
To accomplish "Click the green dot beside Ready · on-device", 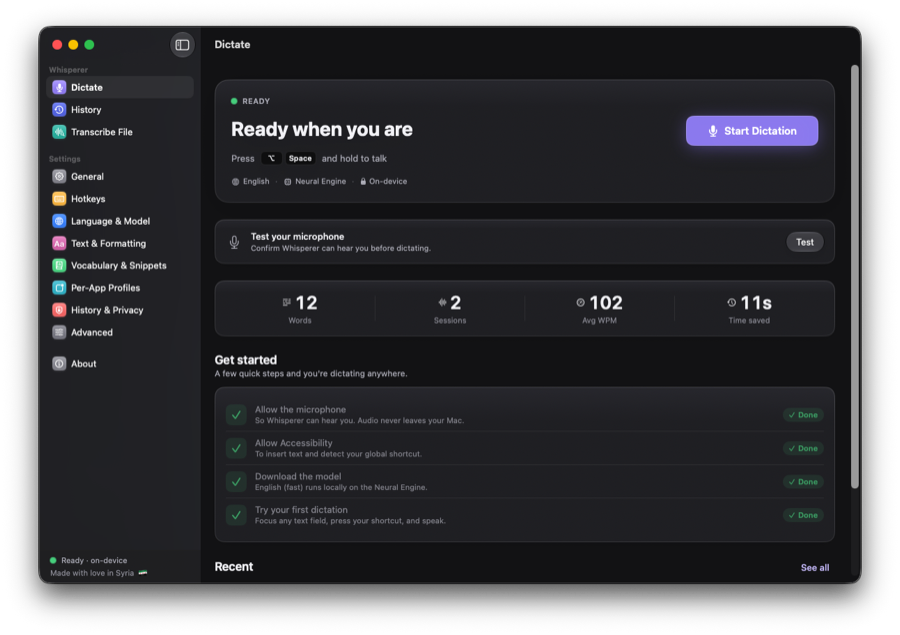I will point(53,560).
